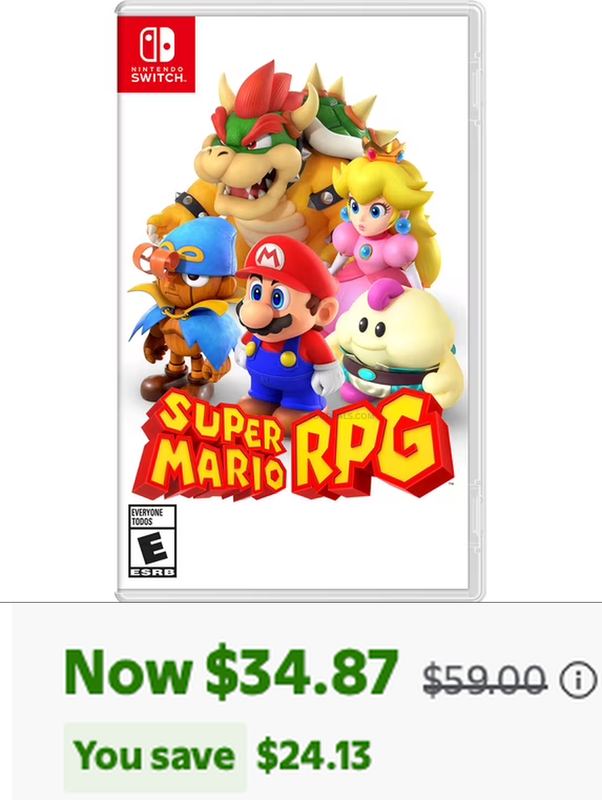Click the $24.13 savings amount
The height and width of the screenshot is (800, 602).
click(314, 756)
